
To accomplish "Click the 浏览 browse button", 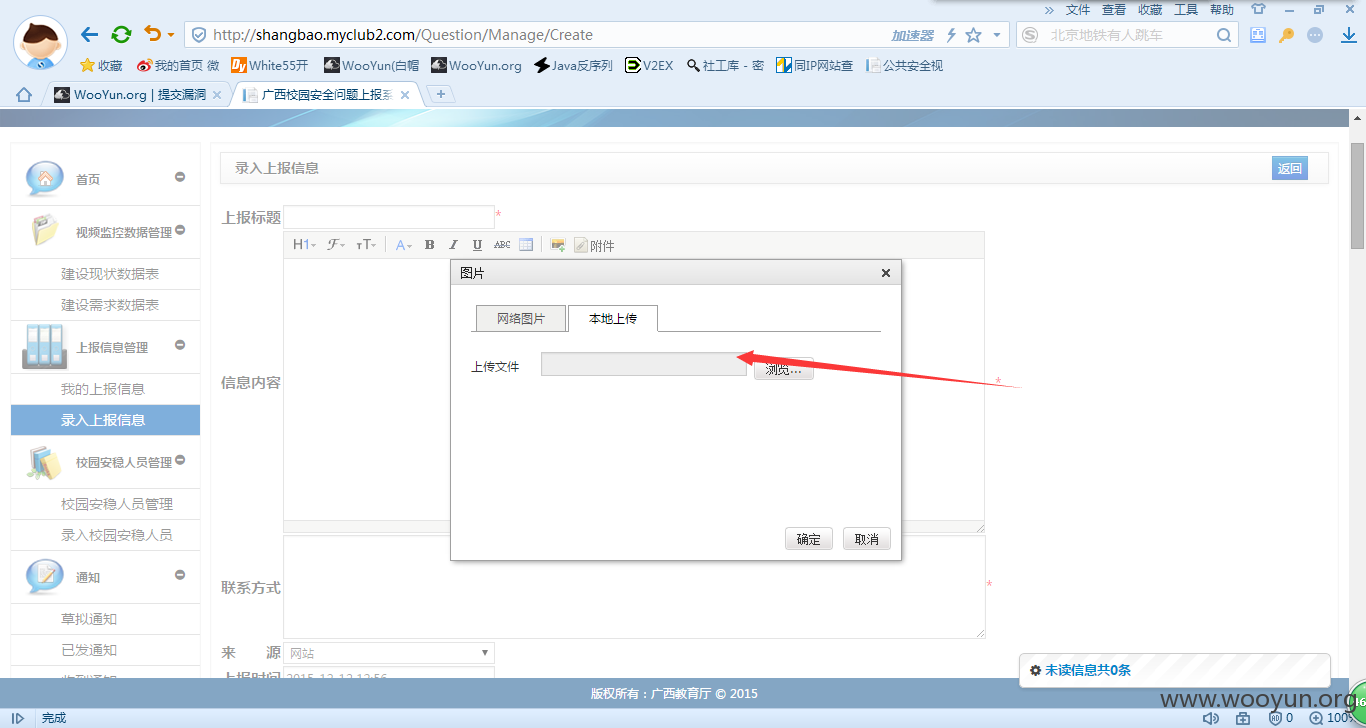I will (x=783, y=369).
